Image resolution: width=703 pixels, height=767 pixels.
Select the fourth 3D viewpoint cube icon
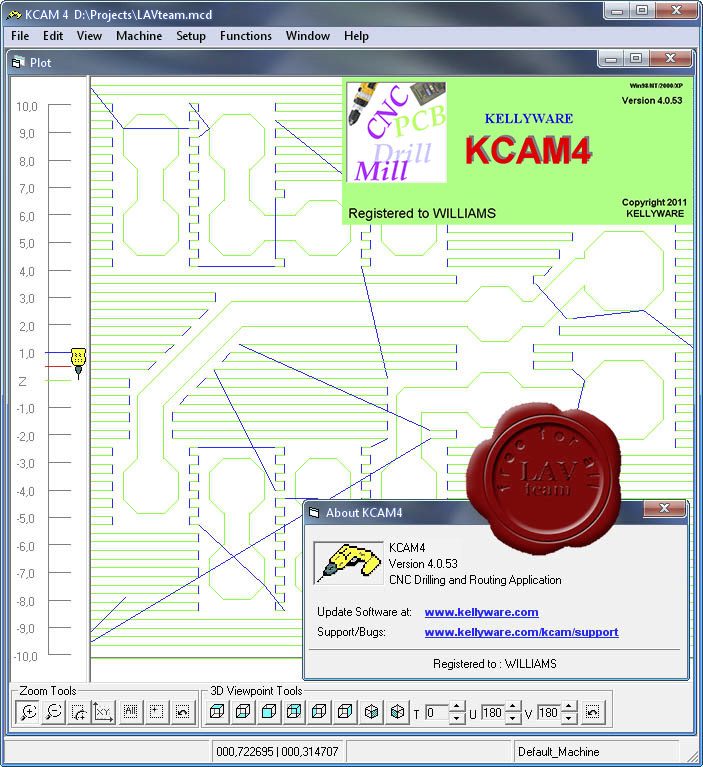294,712
